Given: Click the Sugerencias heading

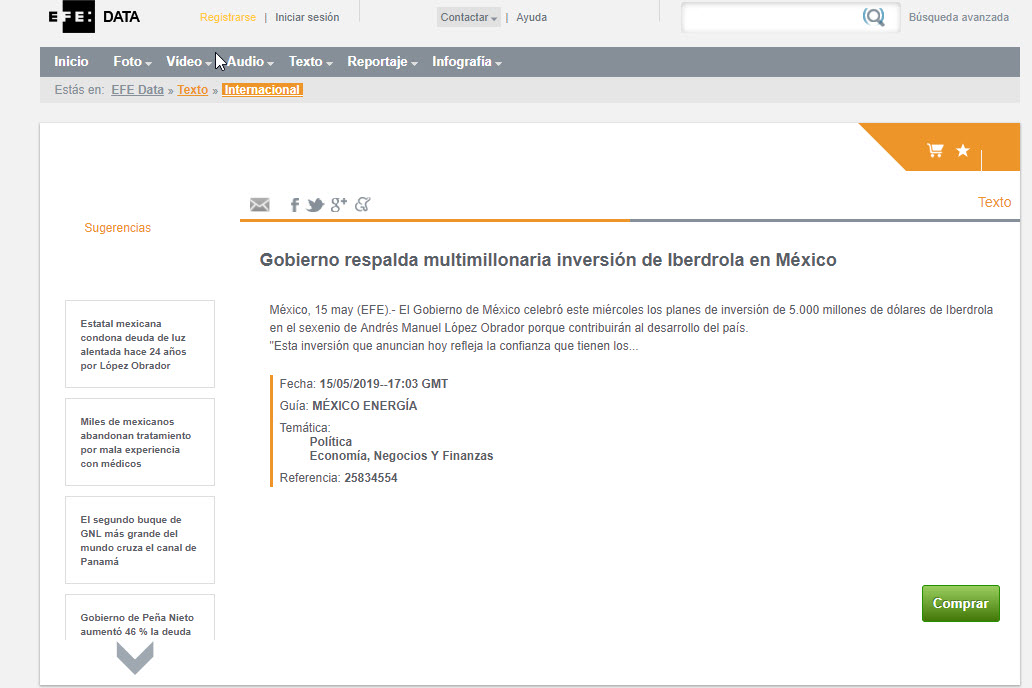Looking at the screenshot, I should pos(117,228).
